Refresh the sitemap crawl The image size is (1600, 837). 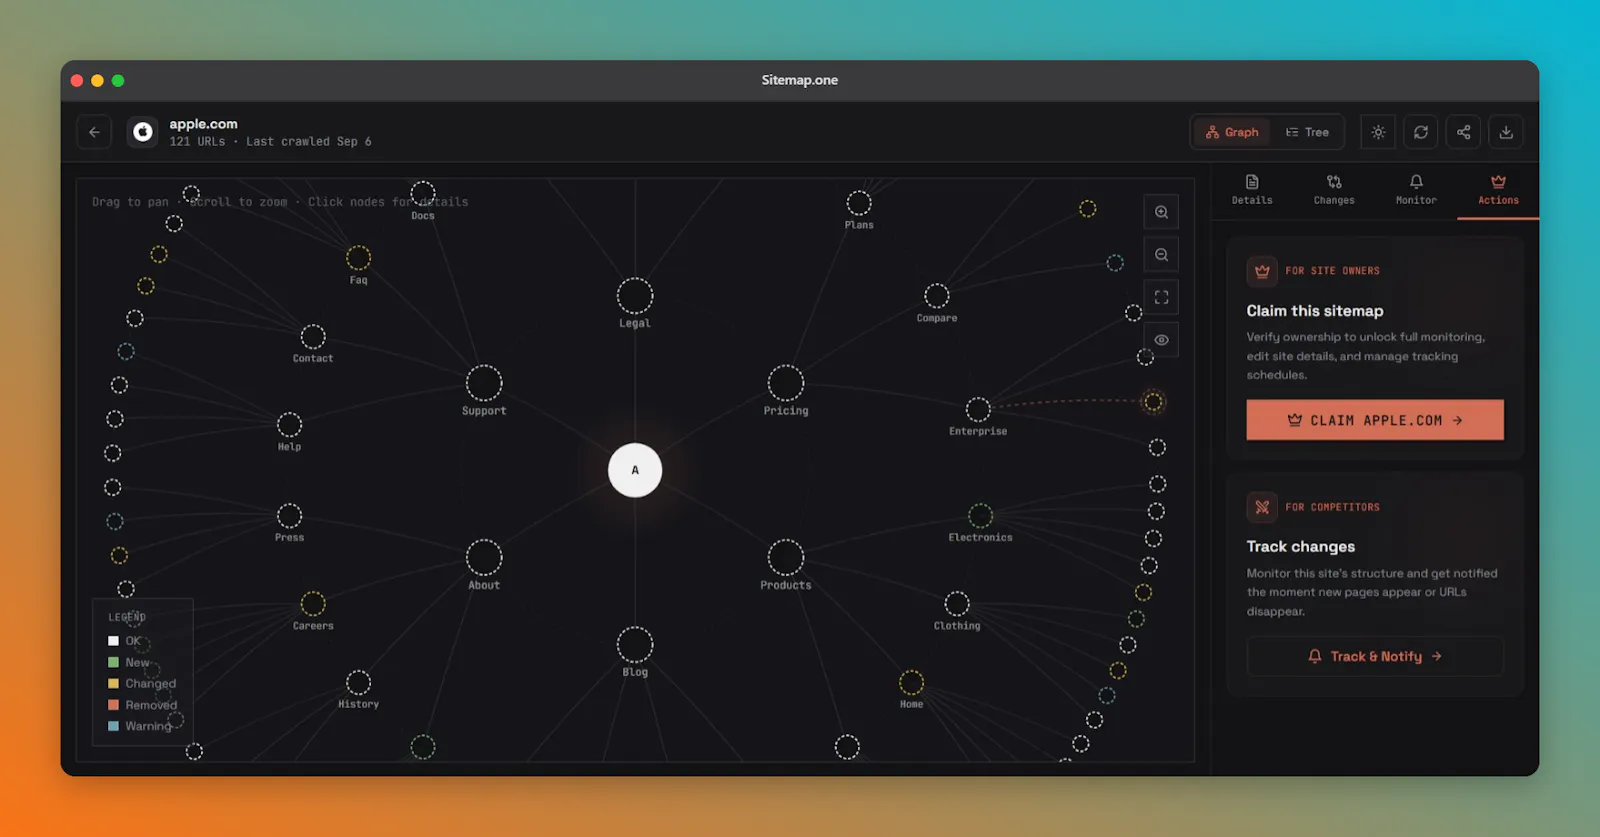tap(1421, 132)
